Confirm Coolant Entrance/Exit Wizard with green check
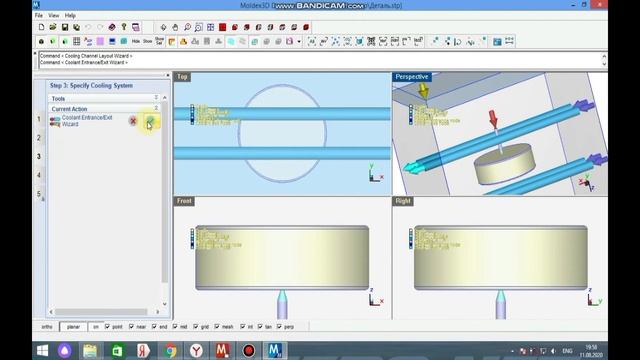This screenshot has width=640, height=360. 150,121
